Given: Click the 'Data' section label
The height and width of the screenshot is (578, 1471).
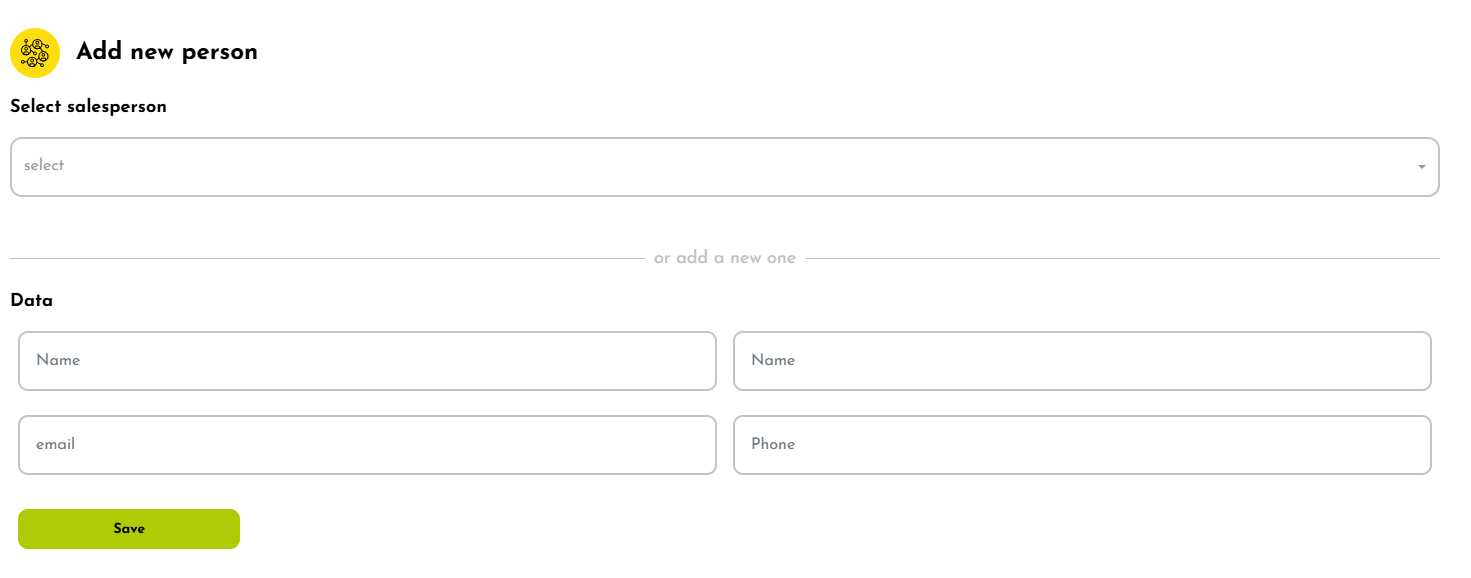Looking at the screenshot, I should 31,300.
